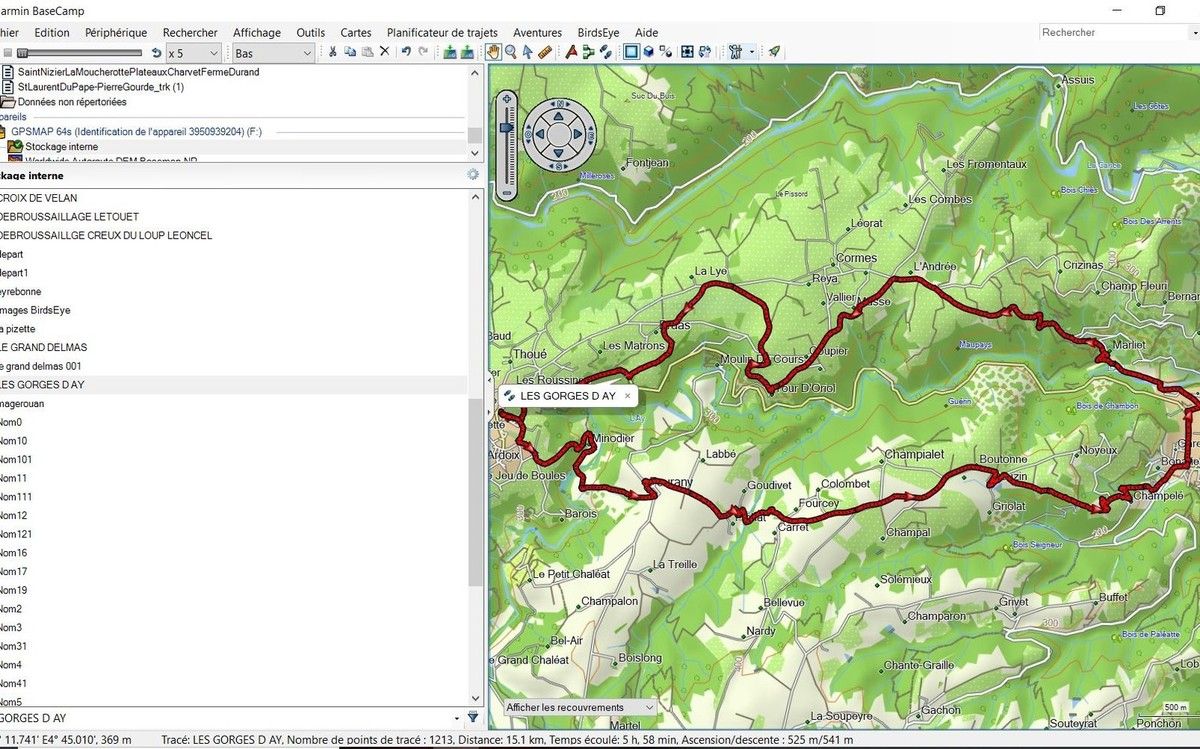Click the toolbar icon after the 3D view button
This screenshot has width=1200, height=749.
tap(665, 52)
